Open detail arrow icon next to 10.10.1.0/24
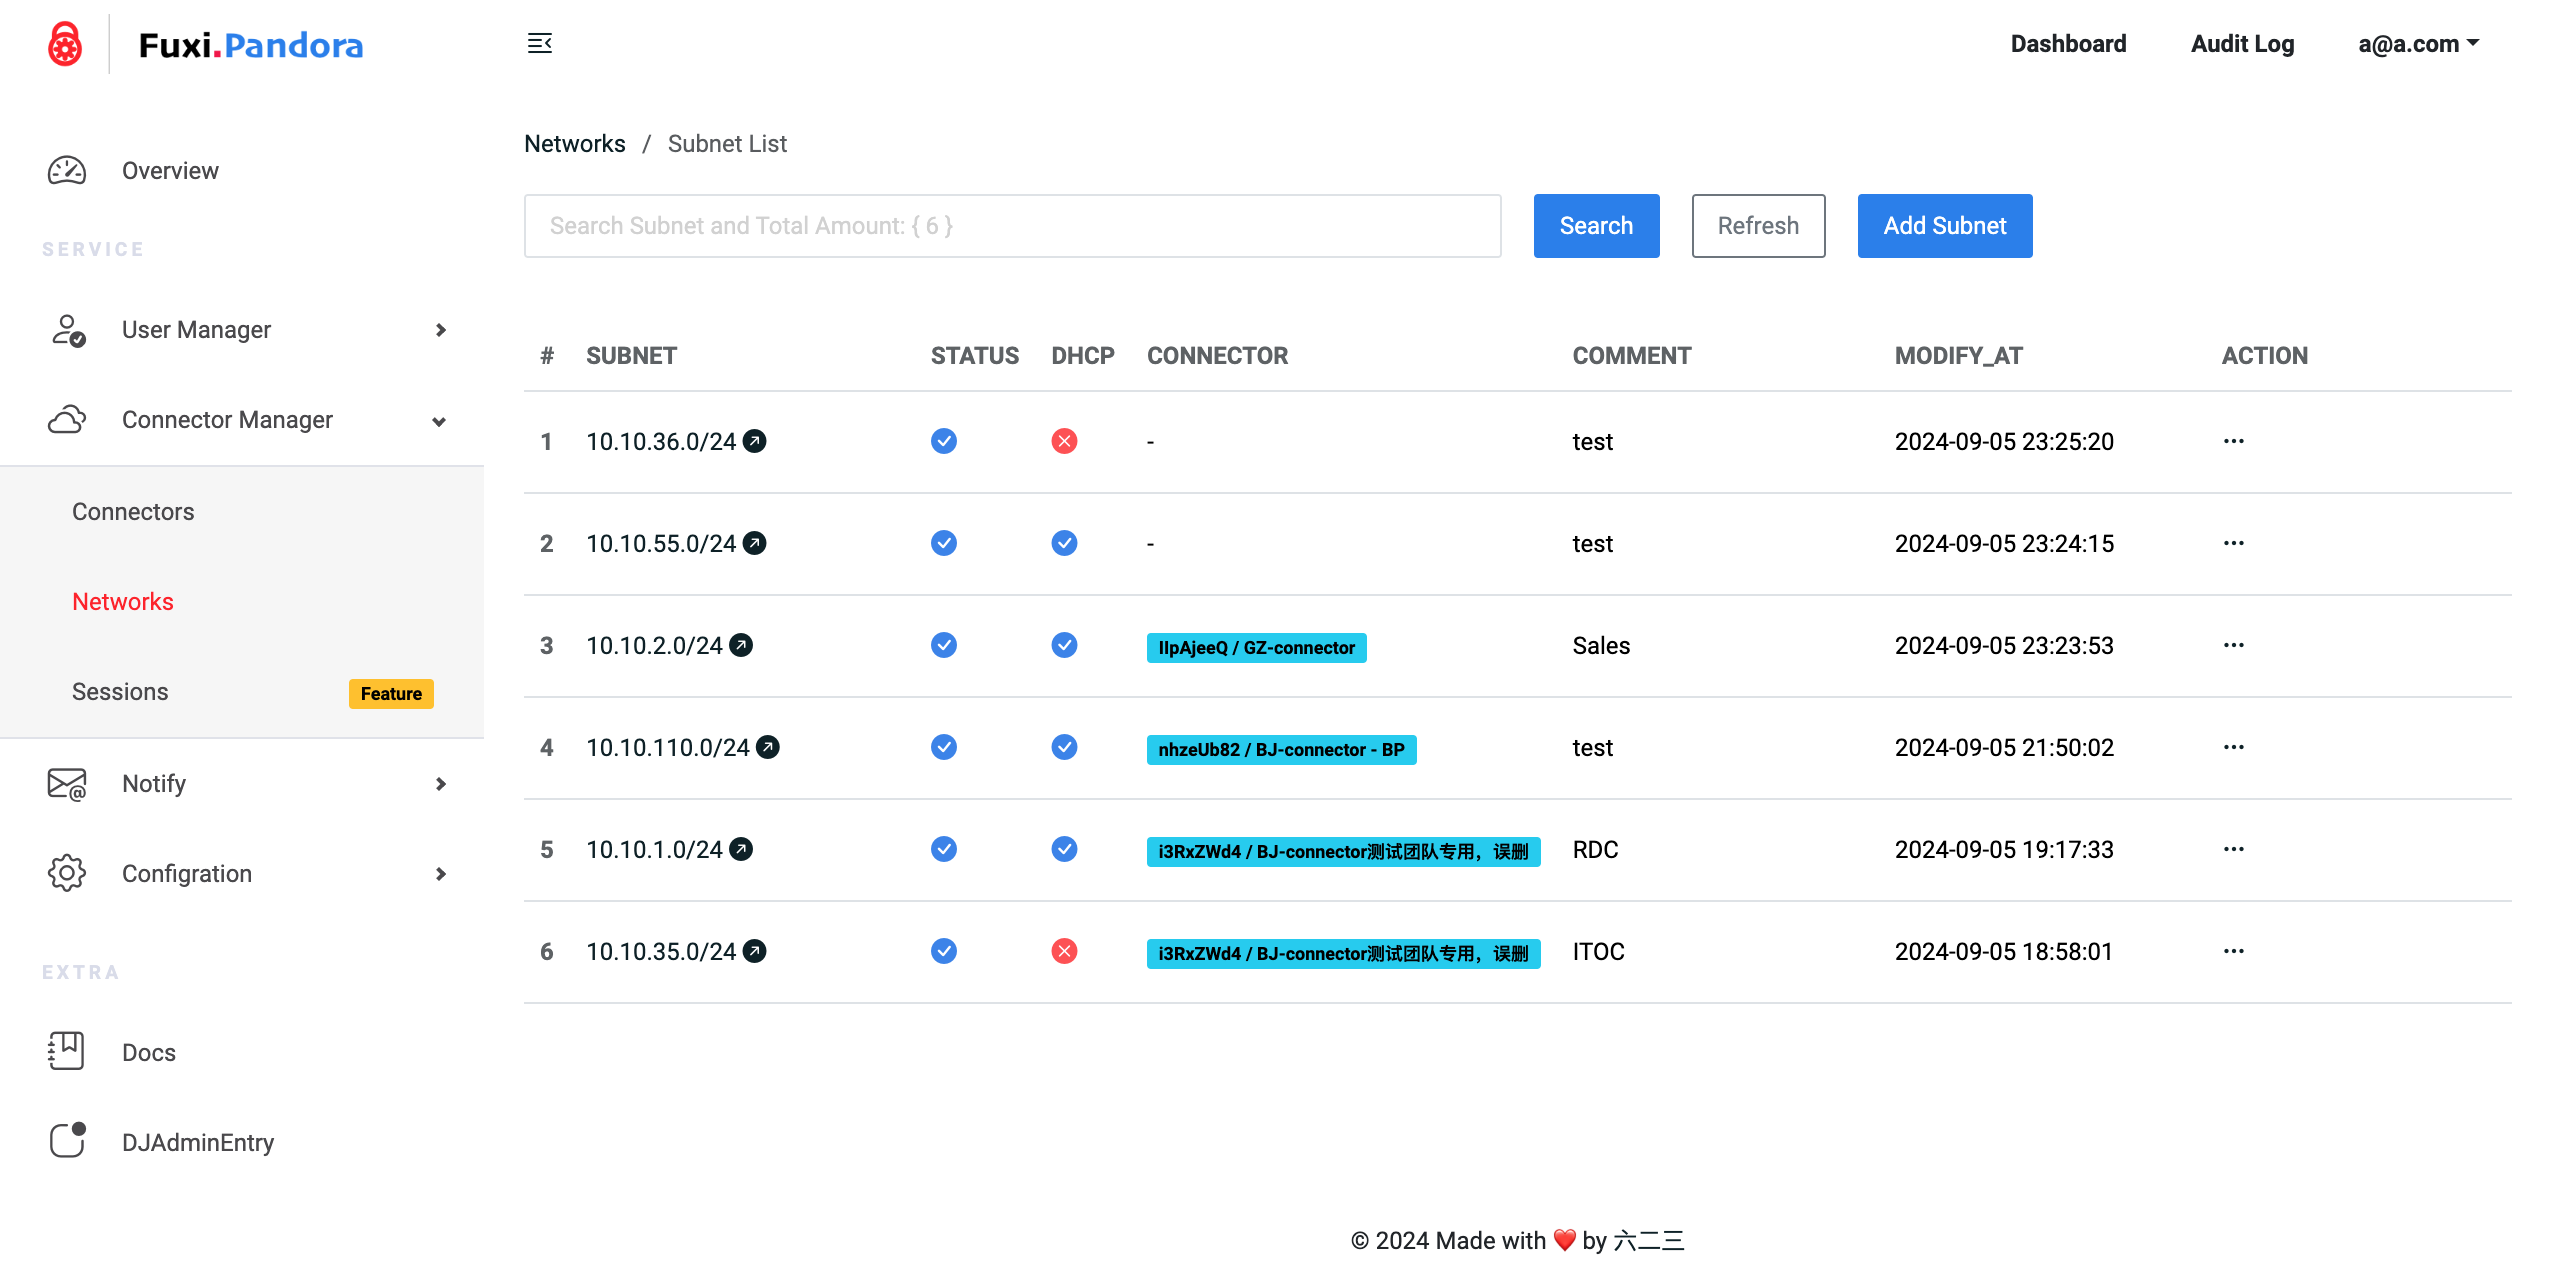The image size is (2550, 1280). [741, 849]
